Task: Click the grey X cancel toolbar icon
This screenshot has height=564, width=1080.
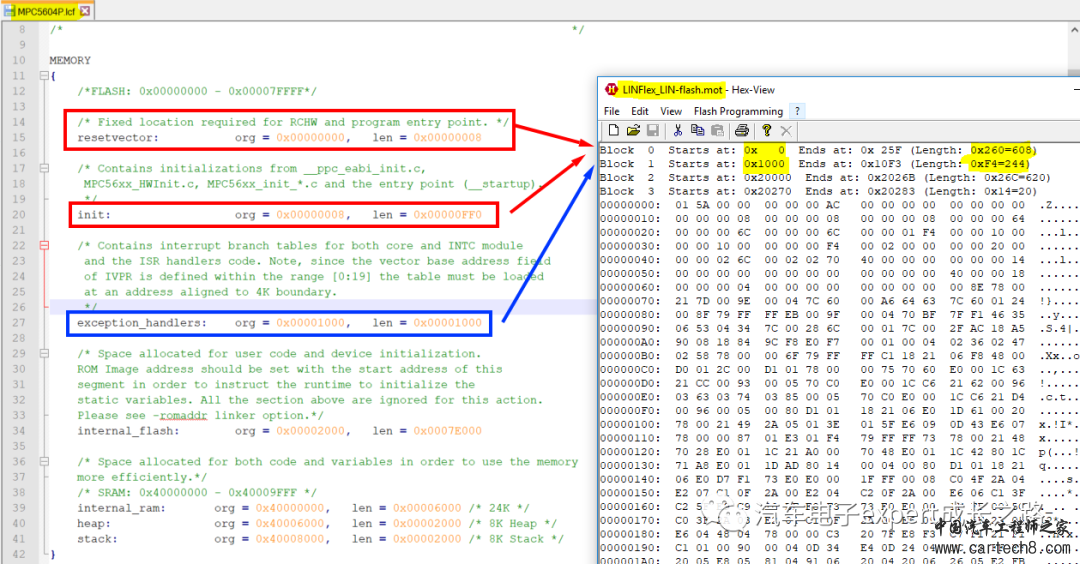Action: pos(786,130)
